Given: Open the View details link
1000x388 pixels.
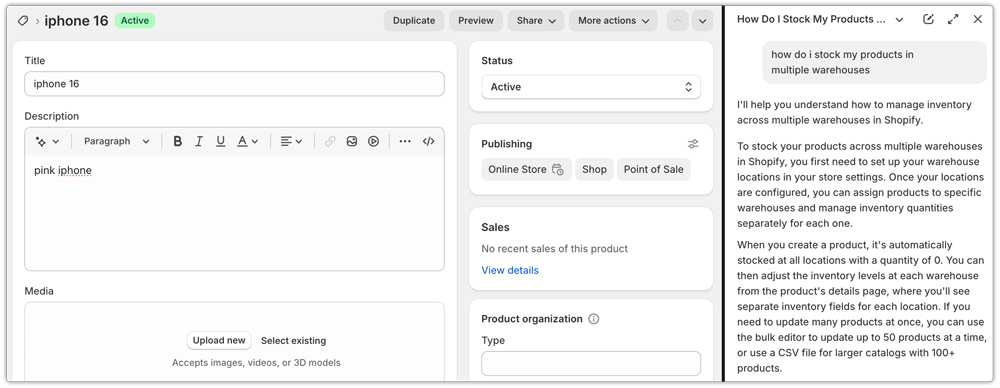Looking at the screenshot, I should click(x=510, y=270).
